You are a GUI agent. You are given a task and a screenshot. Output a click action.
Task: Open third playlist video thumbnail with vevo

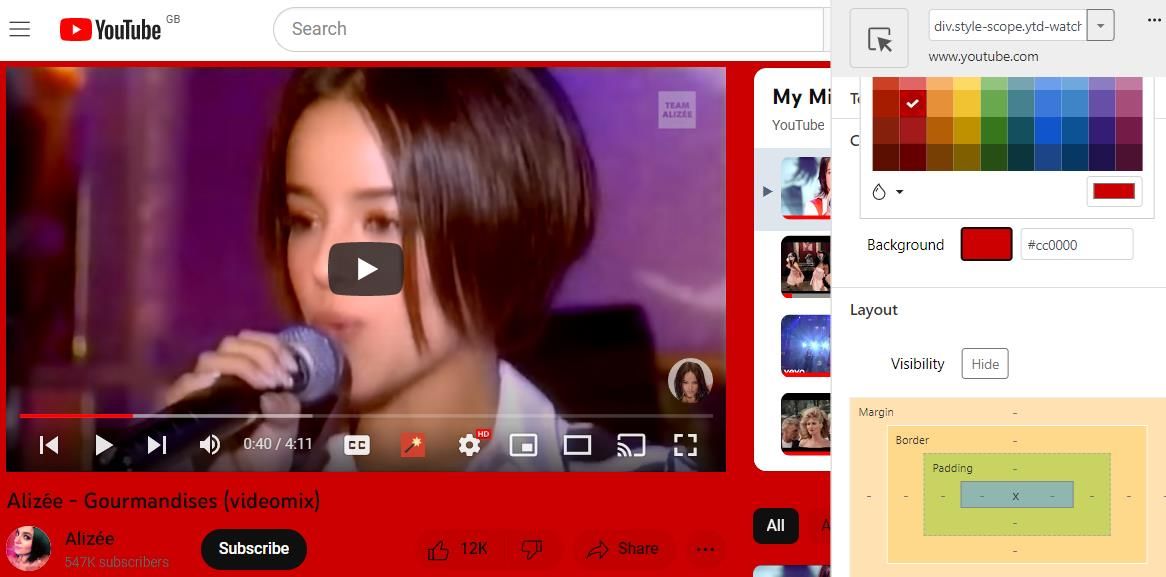click(x=805, y=345)
